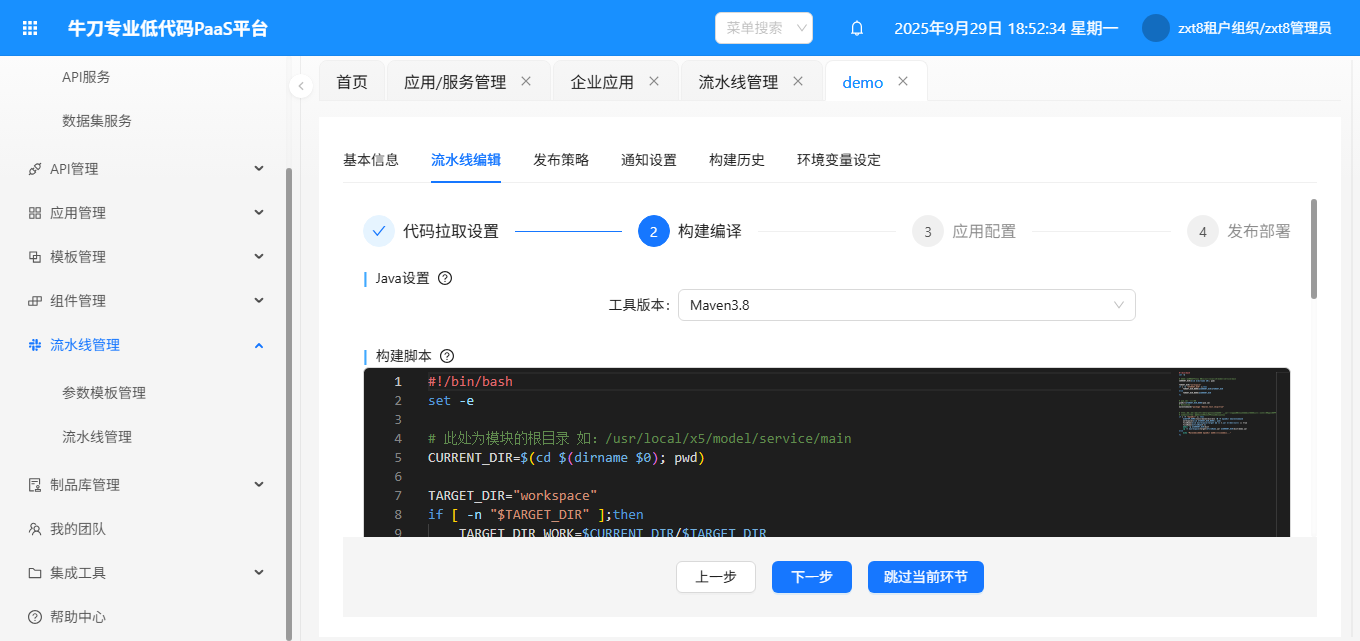Image resolution: width=1360 pixels, height=641 pixels.
Task: Collapse the sidebar with arrow icon
Action: [x=301, y=86]
